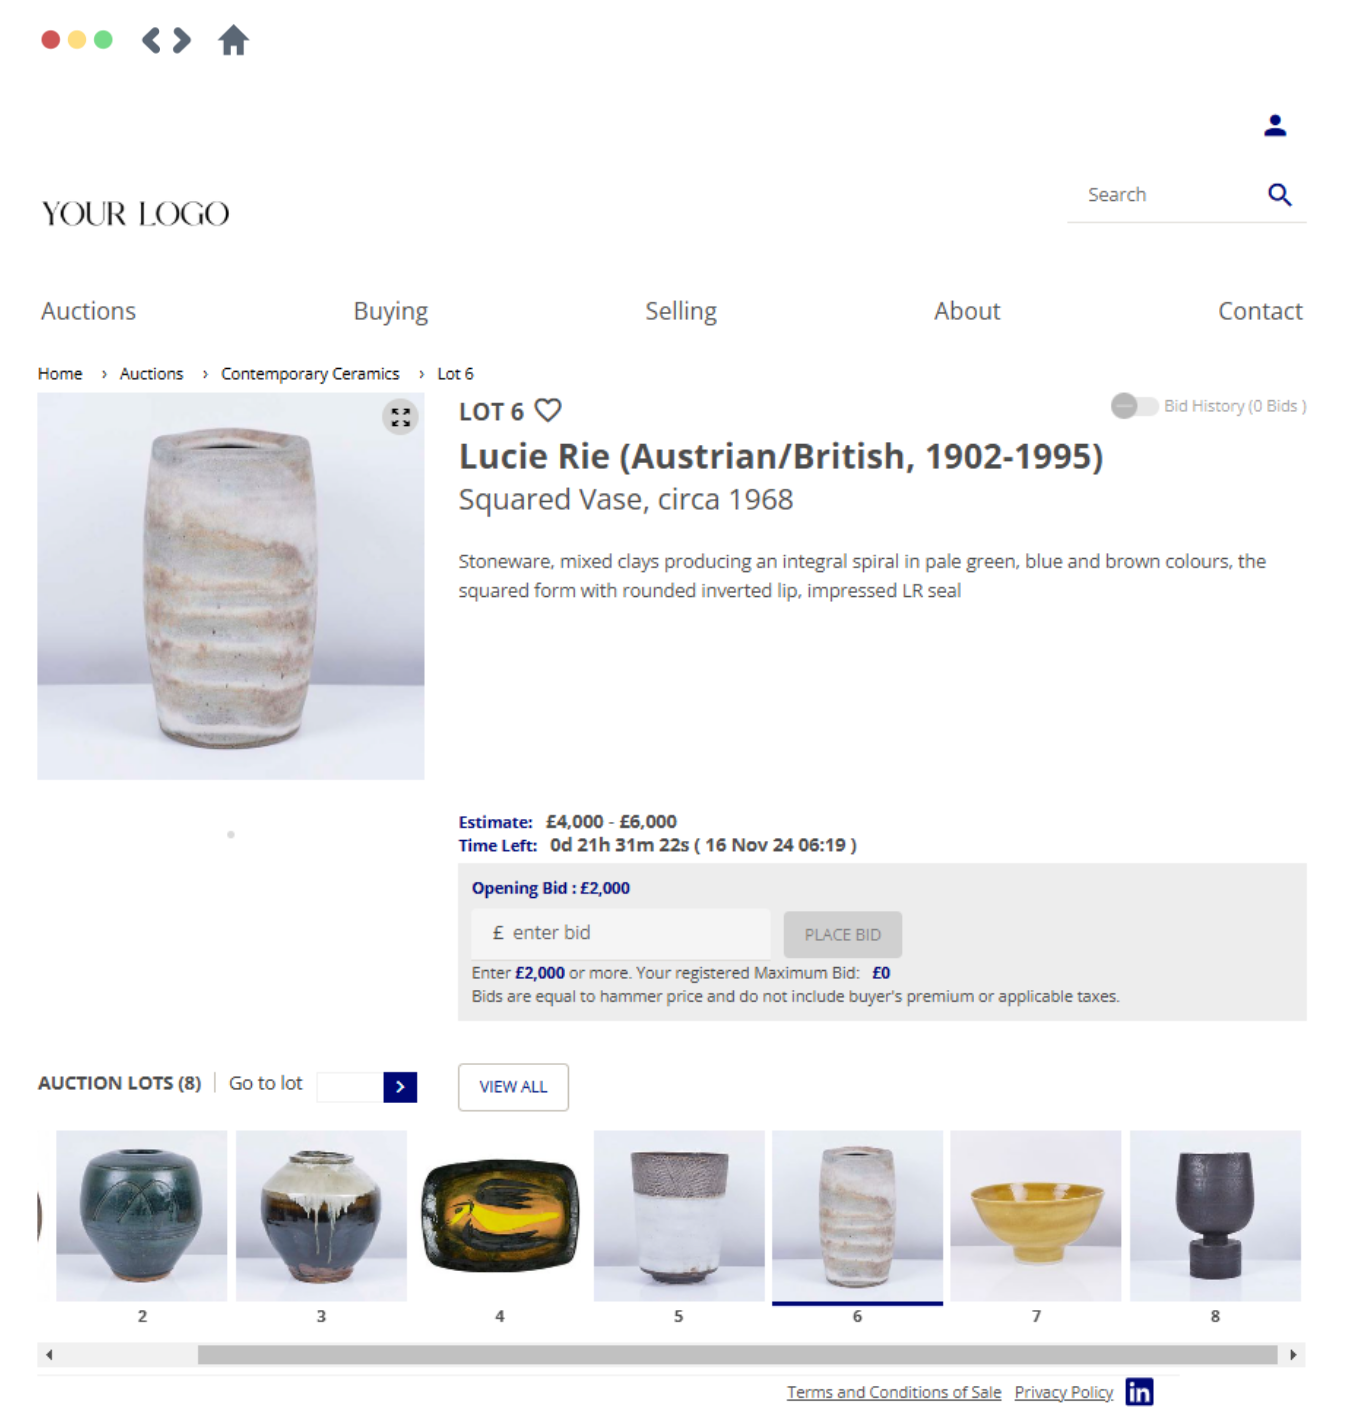Submit Go to lot arrow button

tap(400, 1087)
